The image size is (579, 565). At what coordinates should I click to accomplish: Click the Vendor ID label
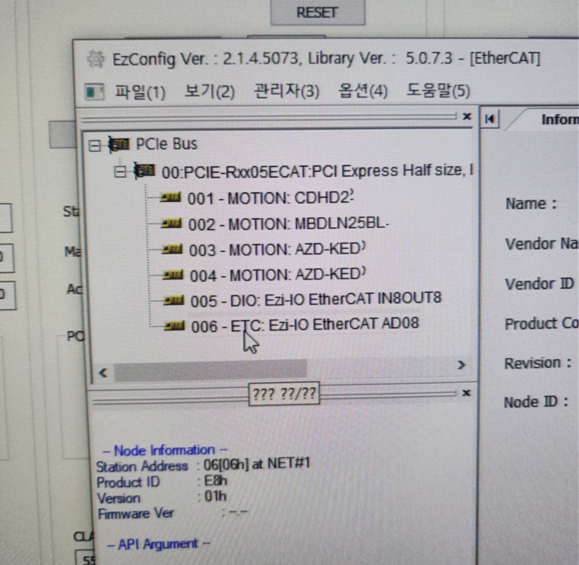[539, 284]
